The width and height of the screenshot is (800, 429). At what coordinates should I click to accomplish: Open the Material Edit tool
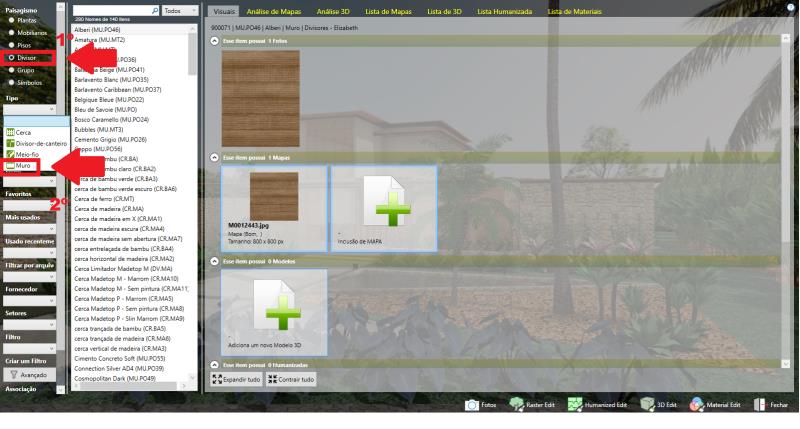point(697,405)
